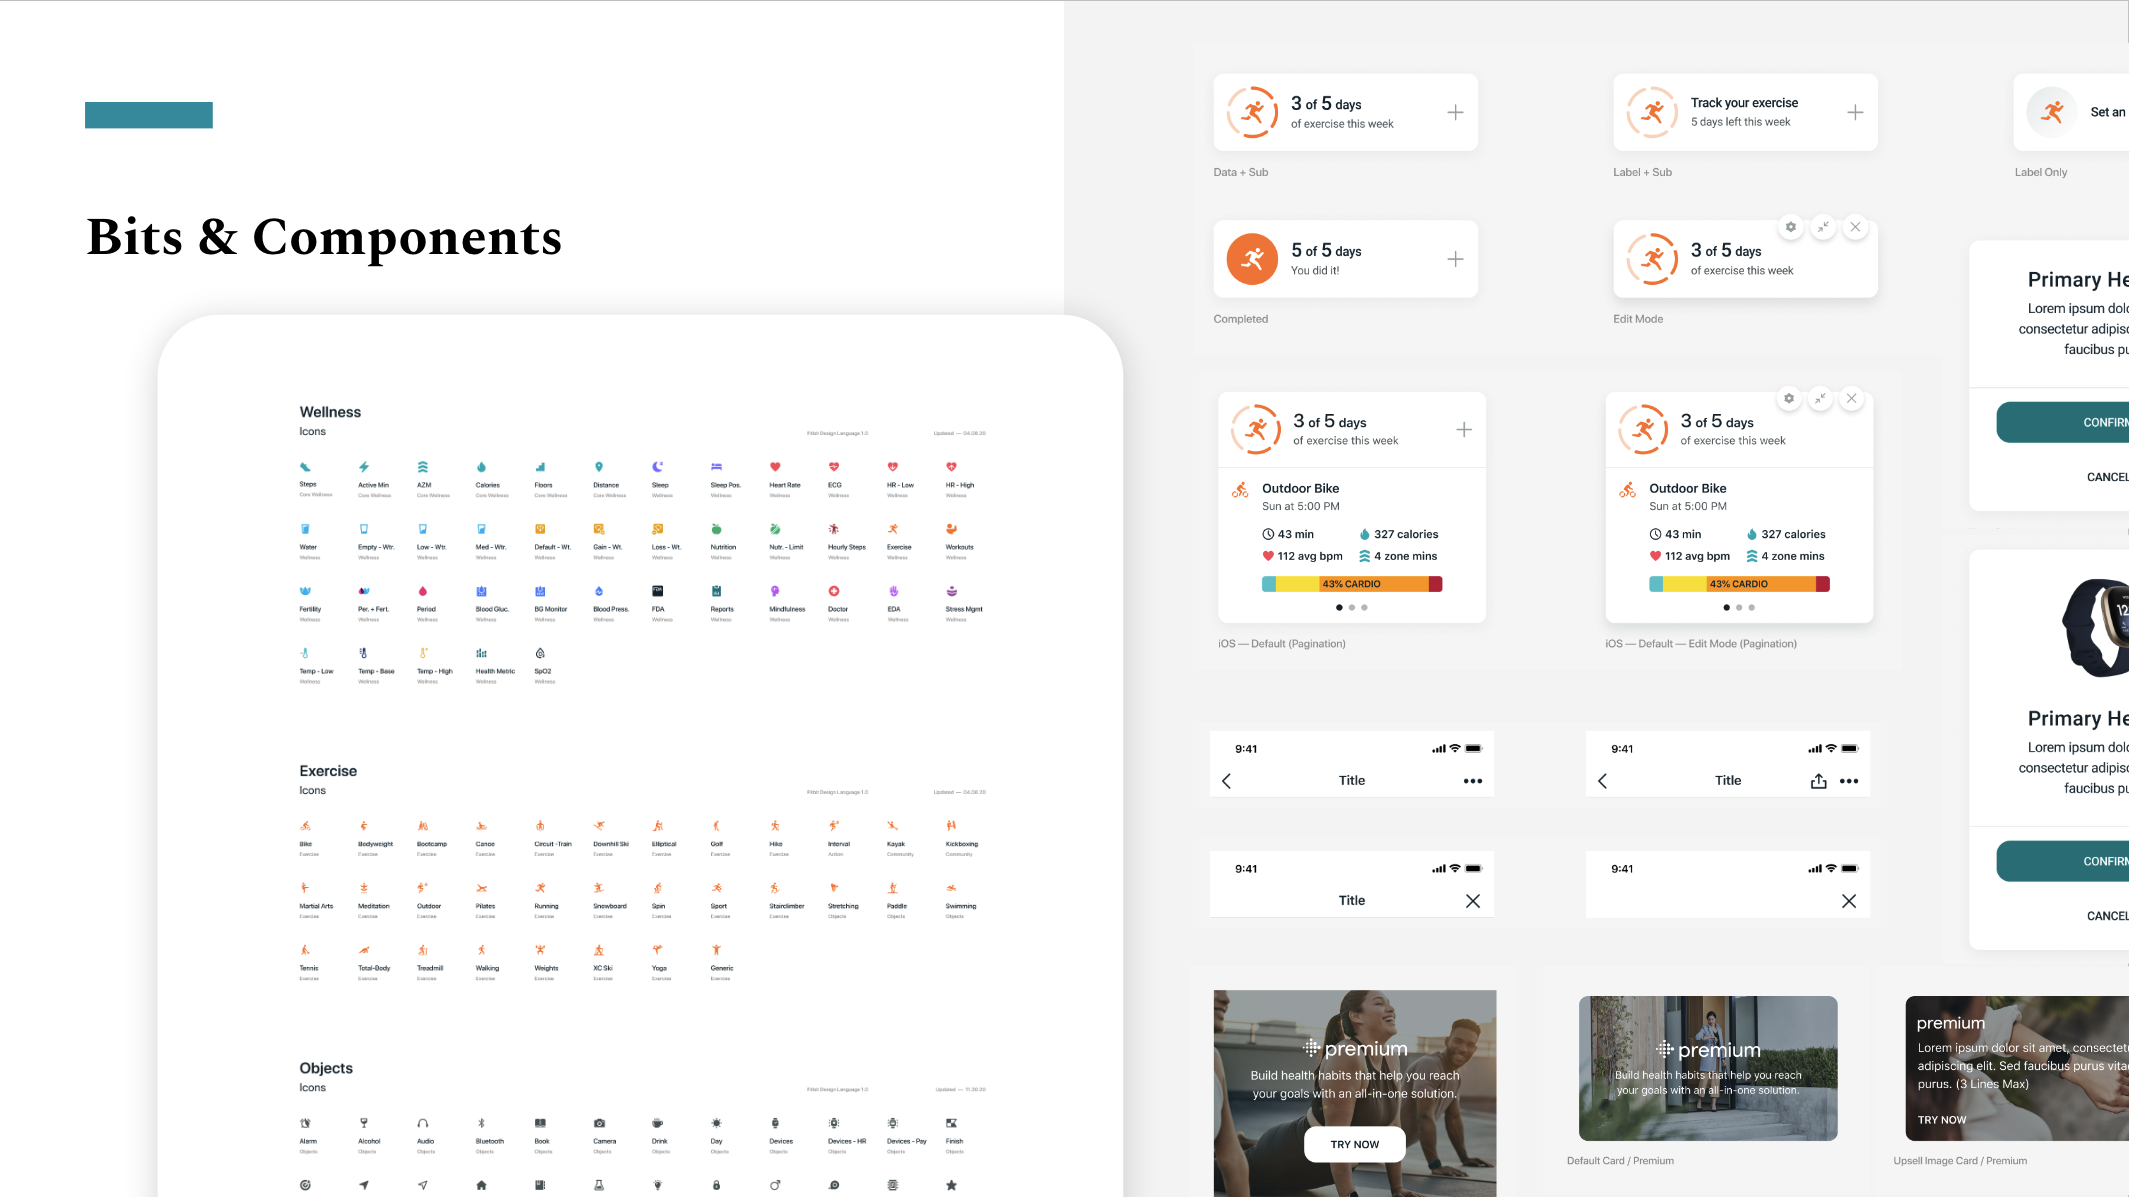Click the collapse arrows on the Edit Mode card
The width and height of the screenshot is (2129, 1197).
1823,227
